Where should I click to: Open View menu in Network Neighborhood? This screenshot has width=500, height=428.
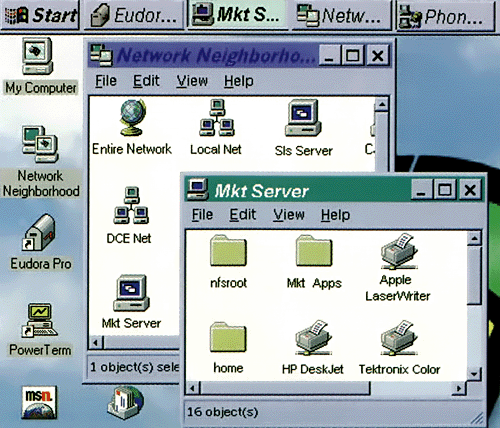(x=192, y=81)
